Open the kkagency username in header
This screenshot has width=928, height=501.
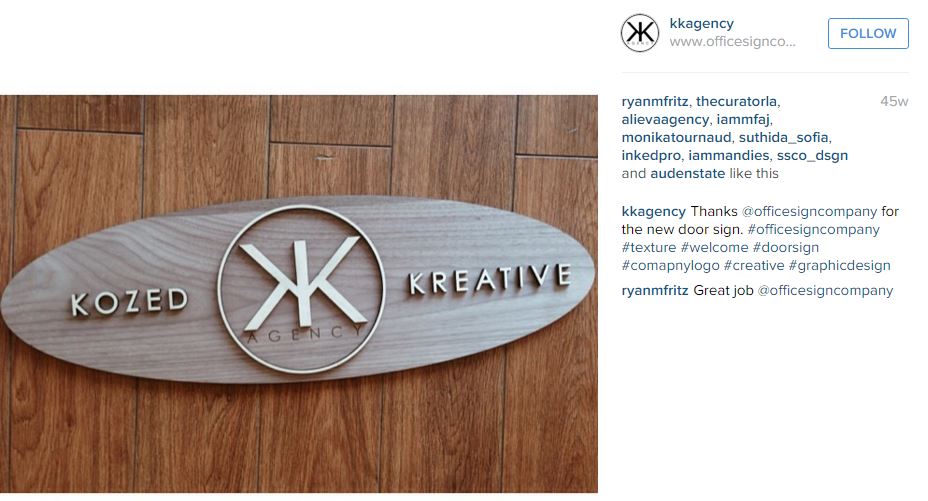pyautogui.click(x=701, y=23)
